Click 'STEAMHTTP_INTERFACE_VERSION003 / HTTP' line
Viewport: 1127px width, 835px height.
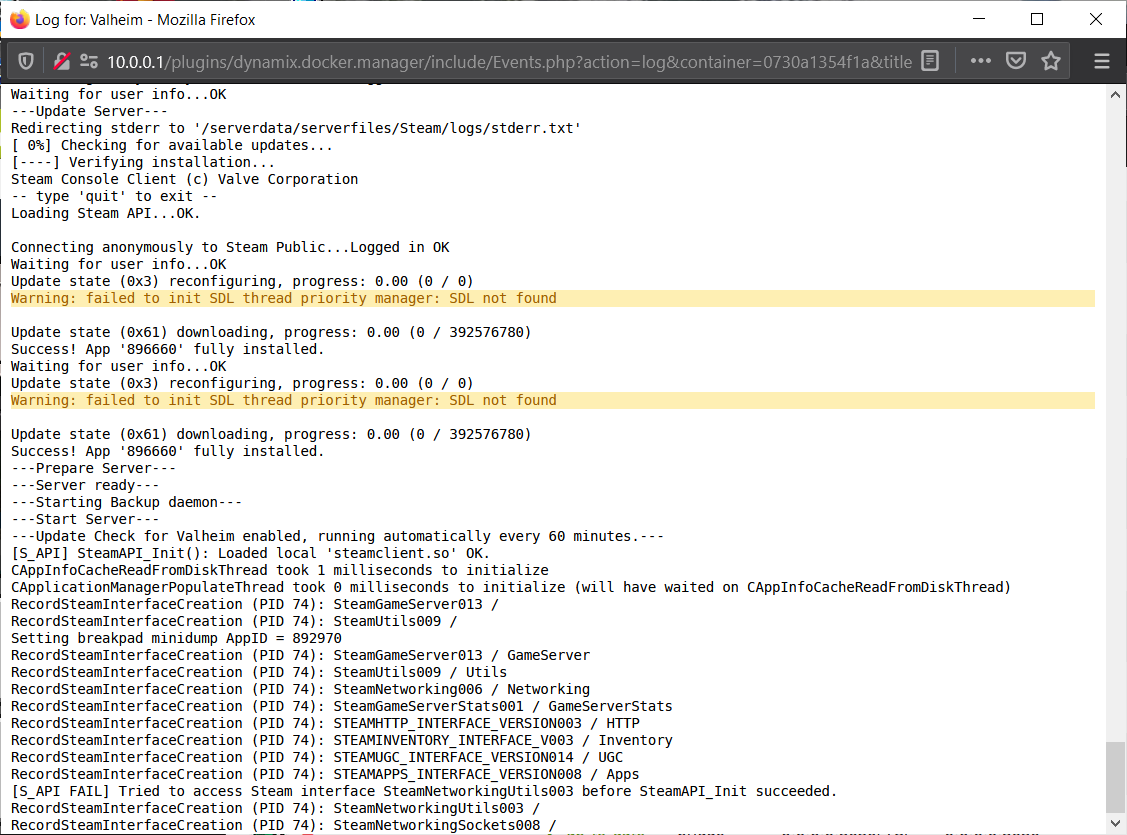pyautogui.click(x=325, y=724)
